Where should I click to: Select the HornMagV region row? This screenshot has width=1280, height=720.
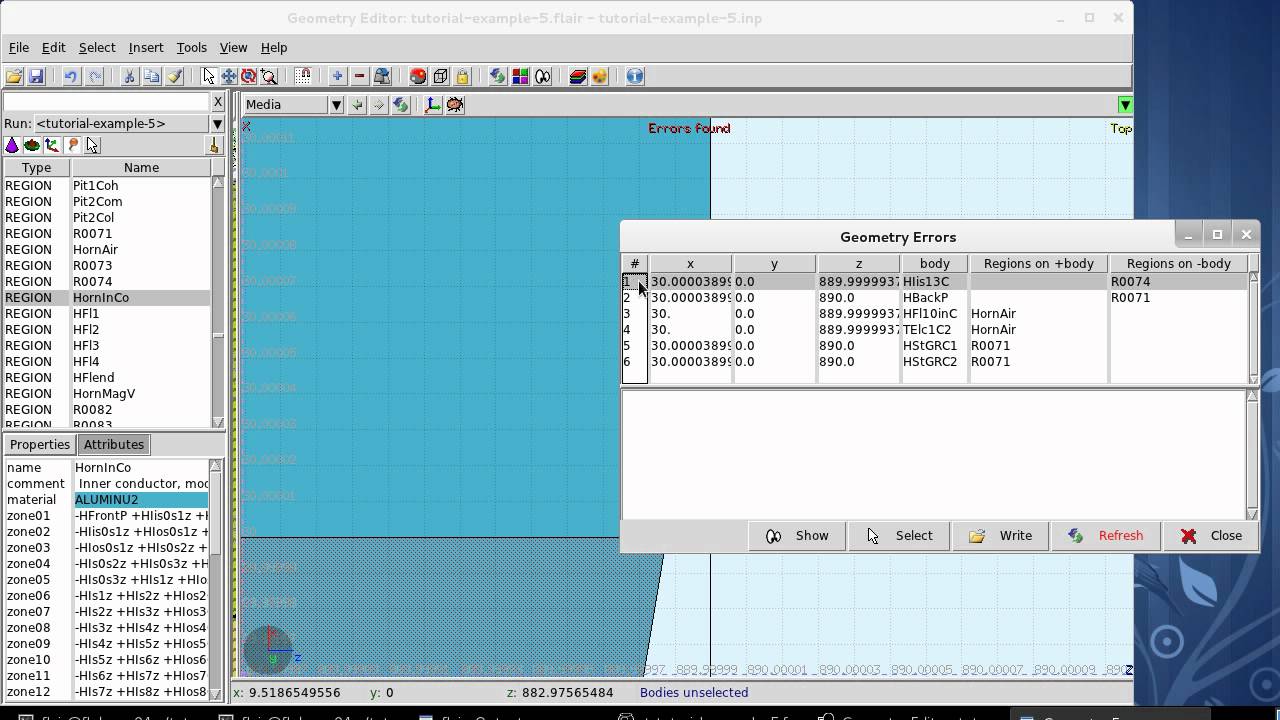tap(106, 393)
